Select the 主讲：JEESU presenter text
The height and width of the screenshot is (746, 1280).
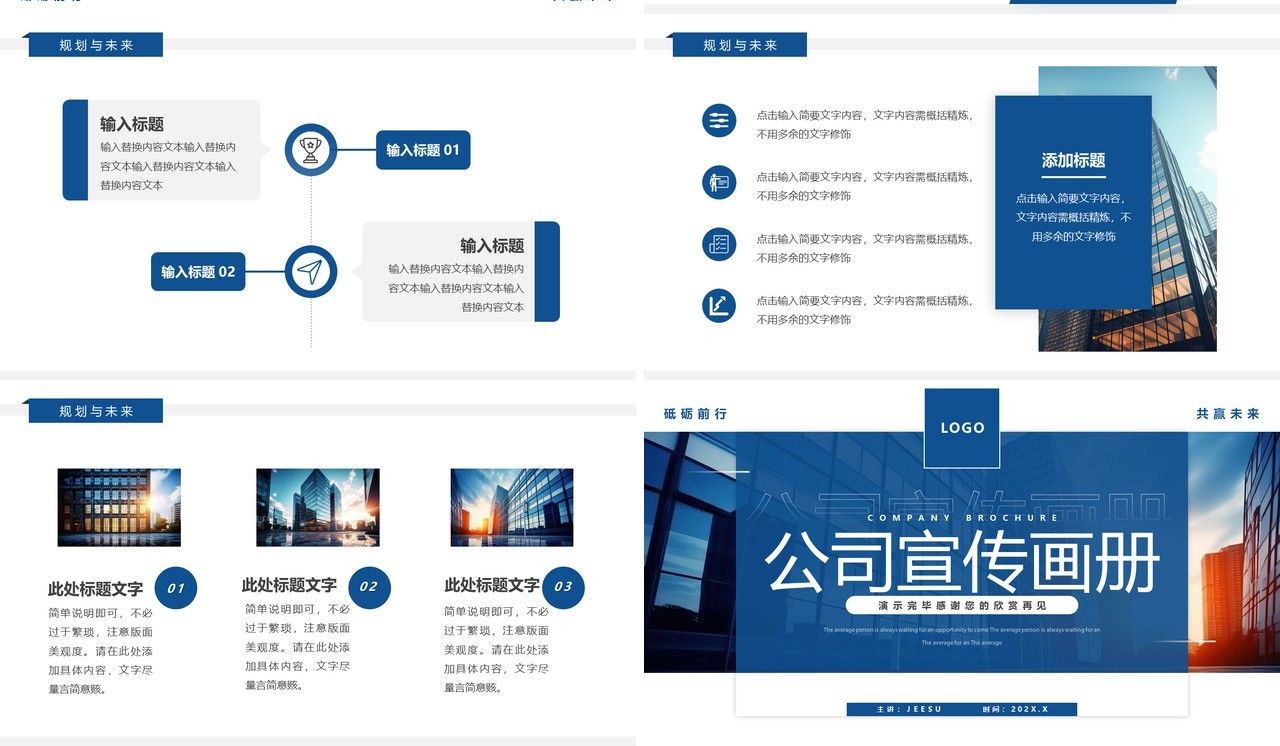tap(910, 709)
